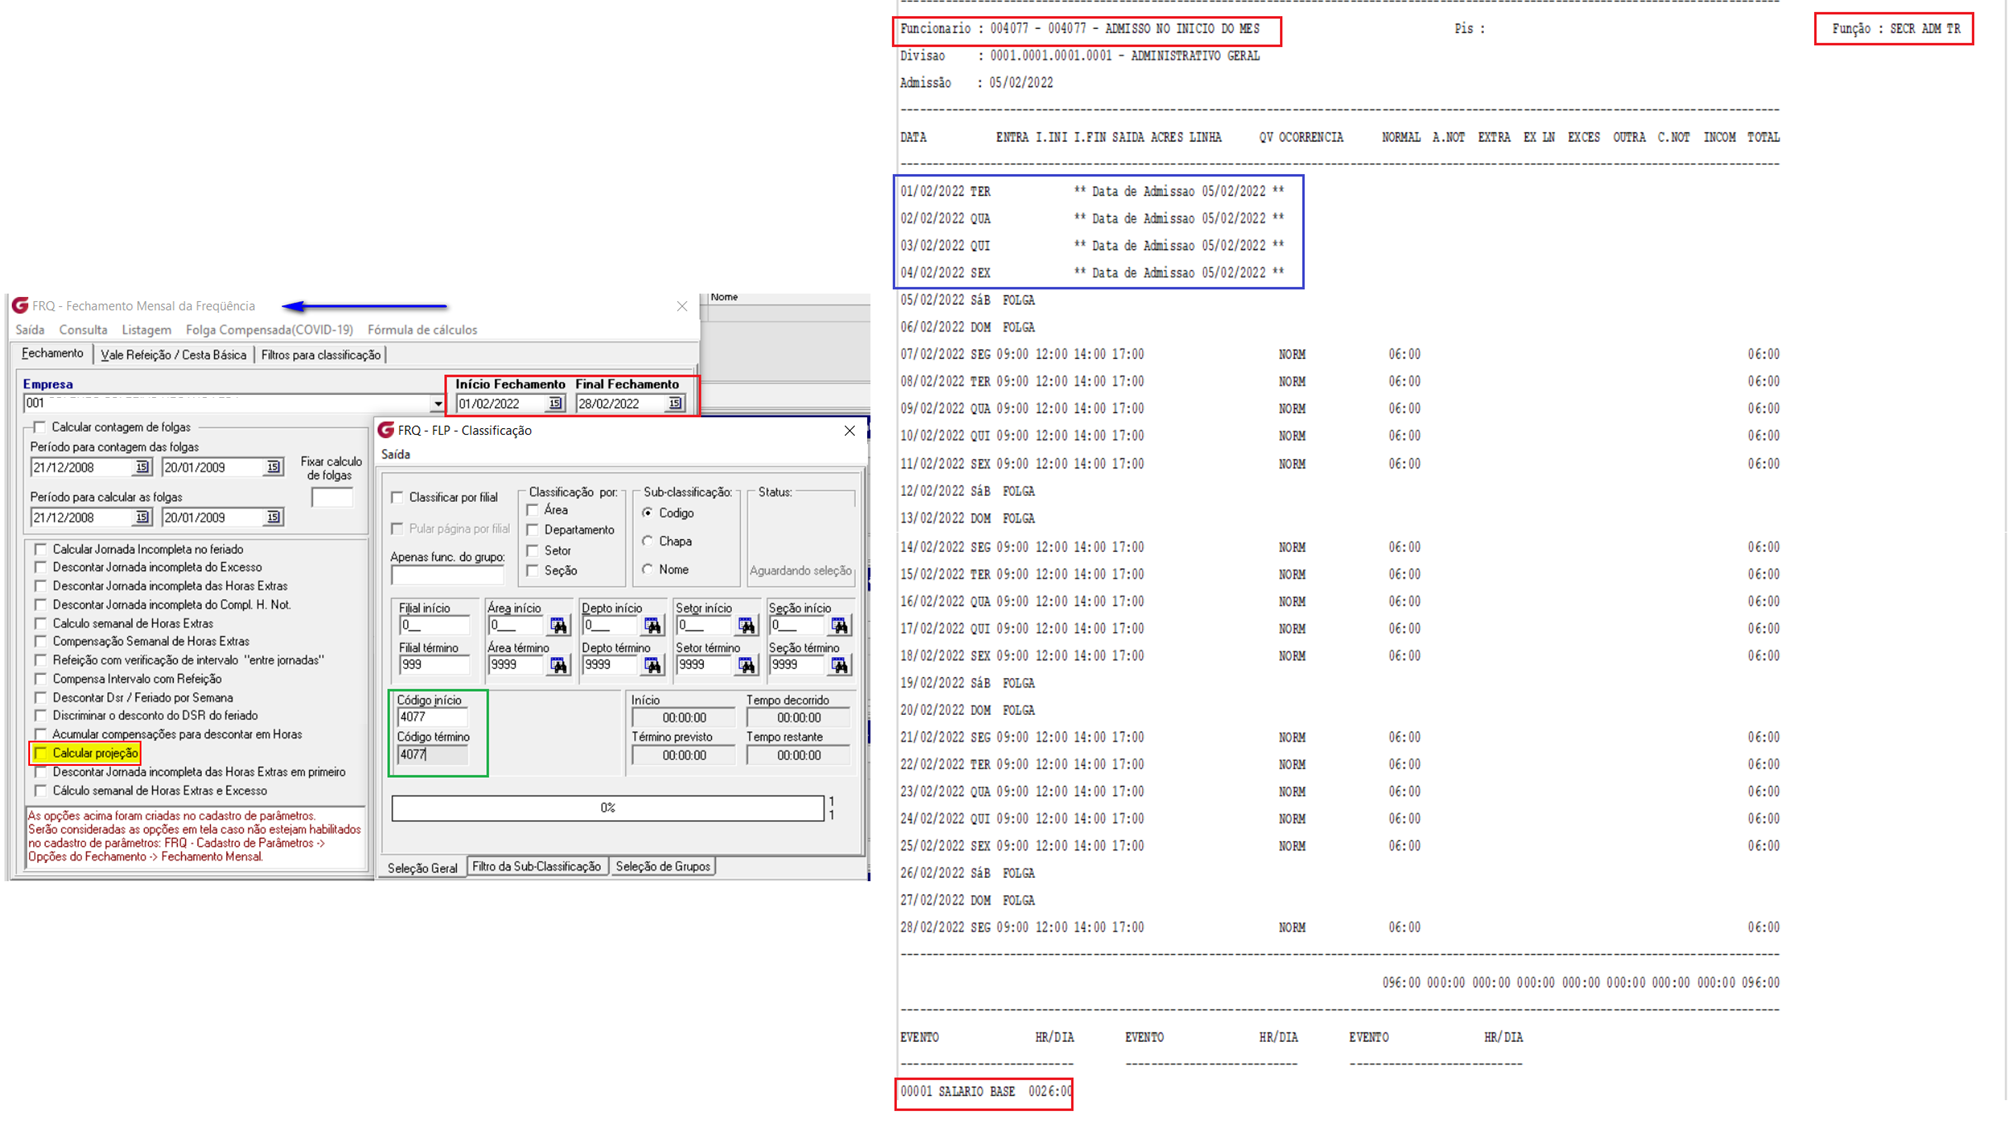Screen dimensions: 2011x1121
Task: Open the Fórmula de cálculos menu
Action: [421, 330]
